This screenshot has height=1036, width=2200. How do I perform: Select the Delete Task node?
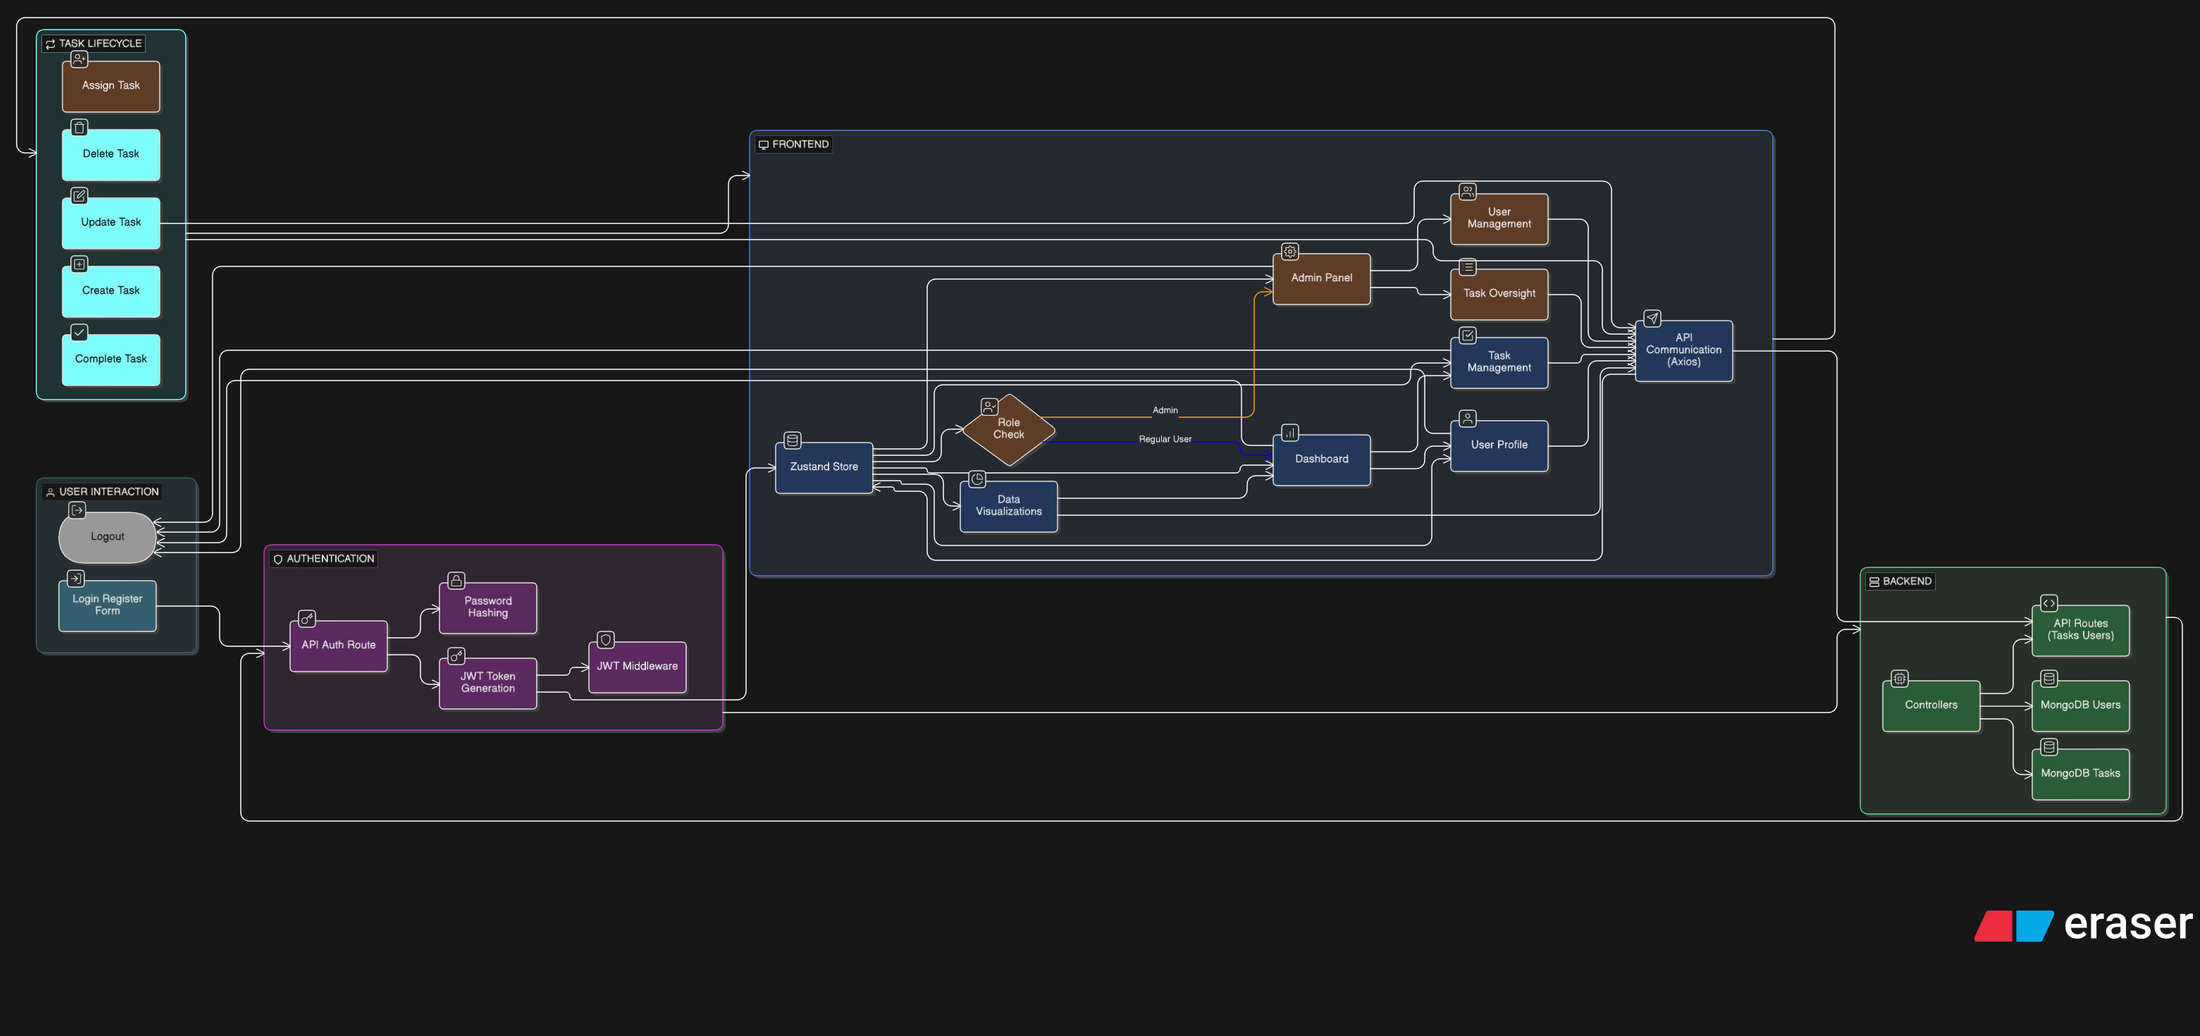(111, 154)
